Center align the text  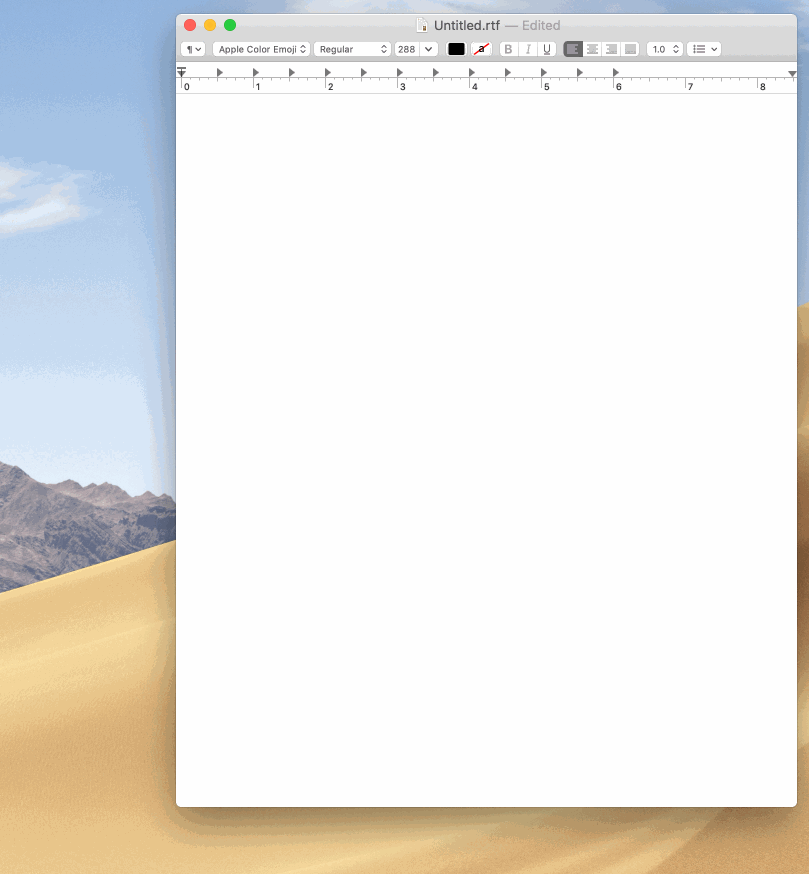592,49
